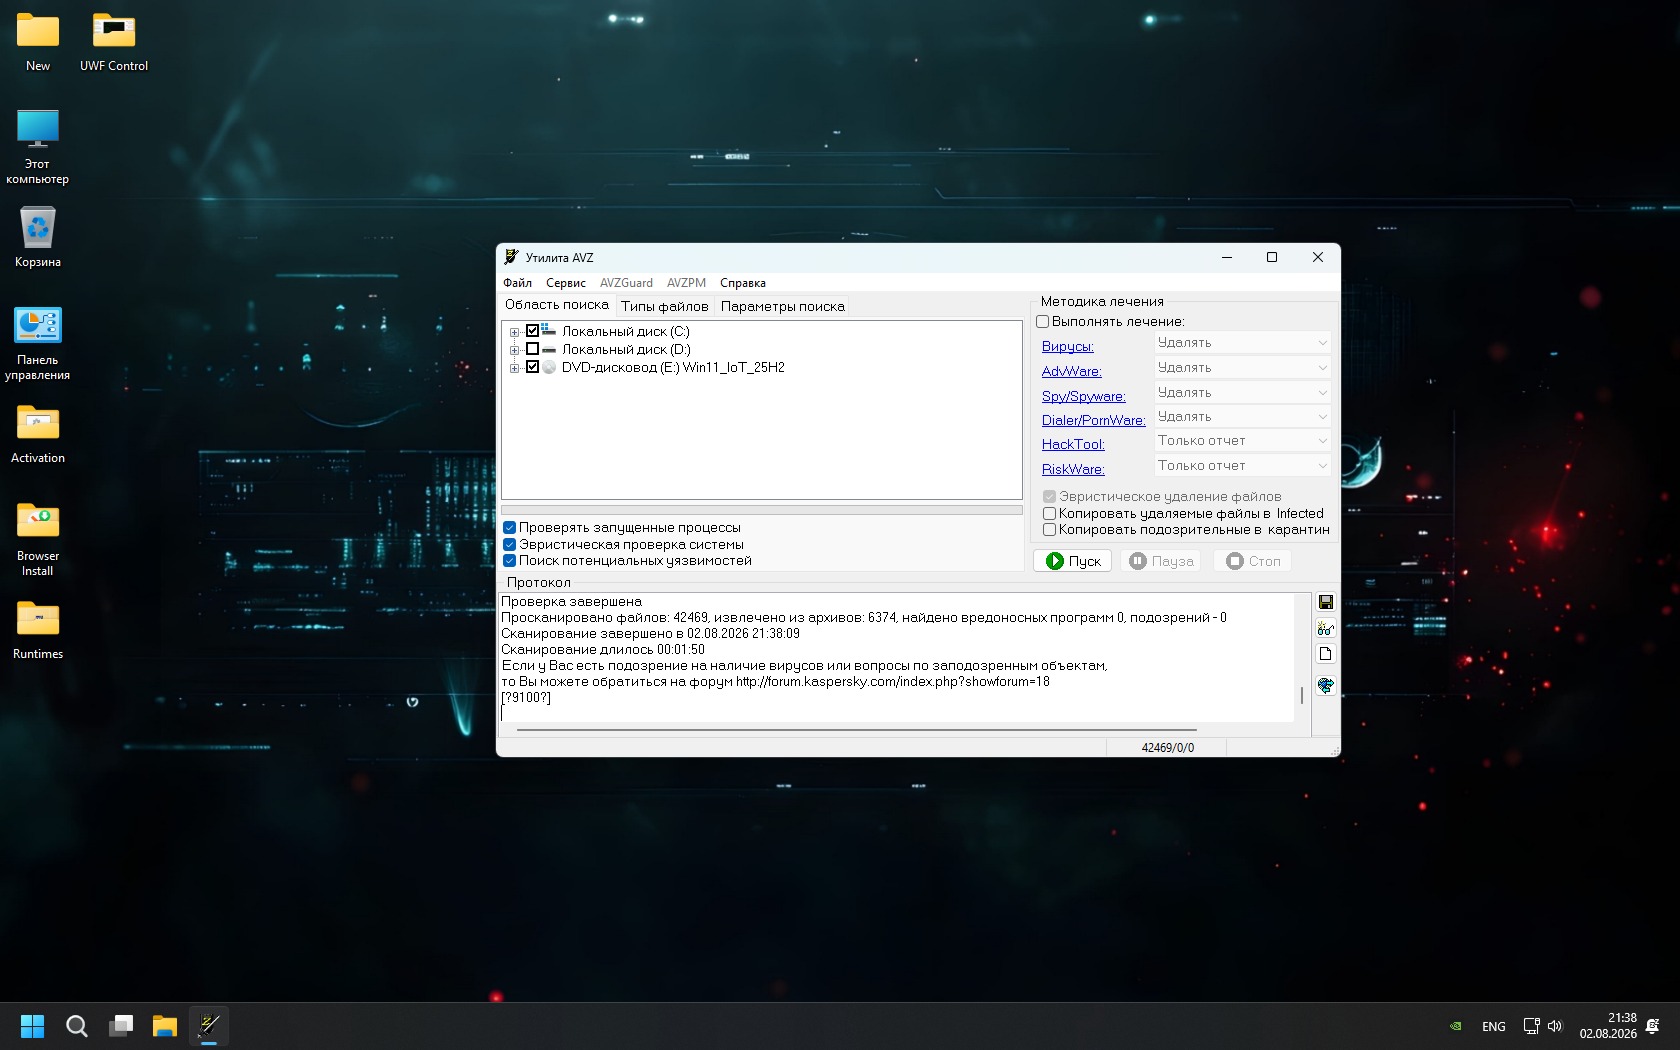This screenshot has width=1680, height=1050.
Task: Open the clock showing 21:38 02.08.2026
Action: pyautogui.click(x=1608, y=1026)
